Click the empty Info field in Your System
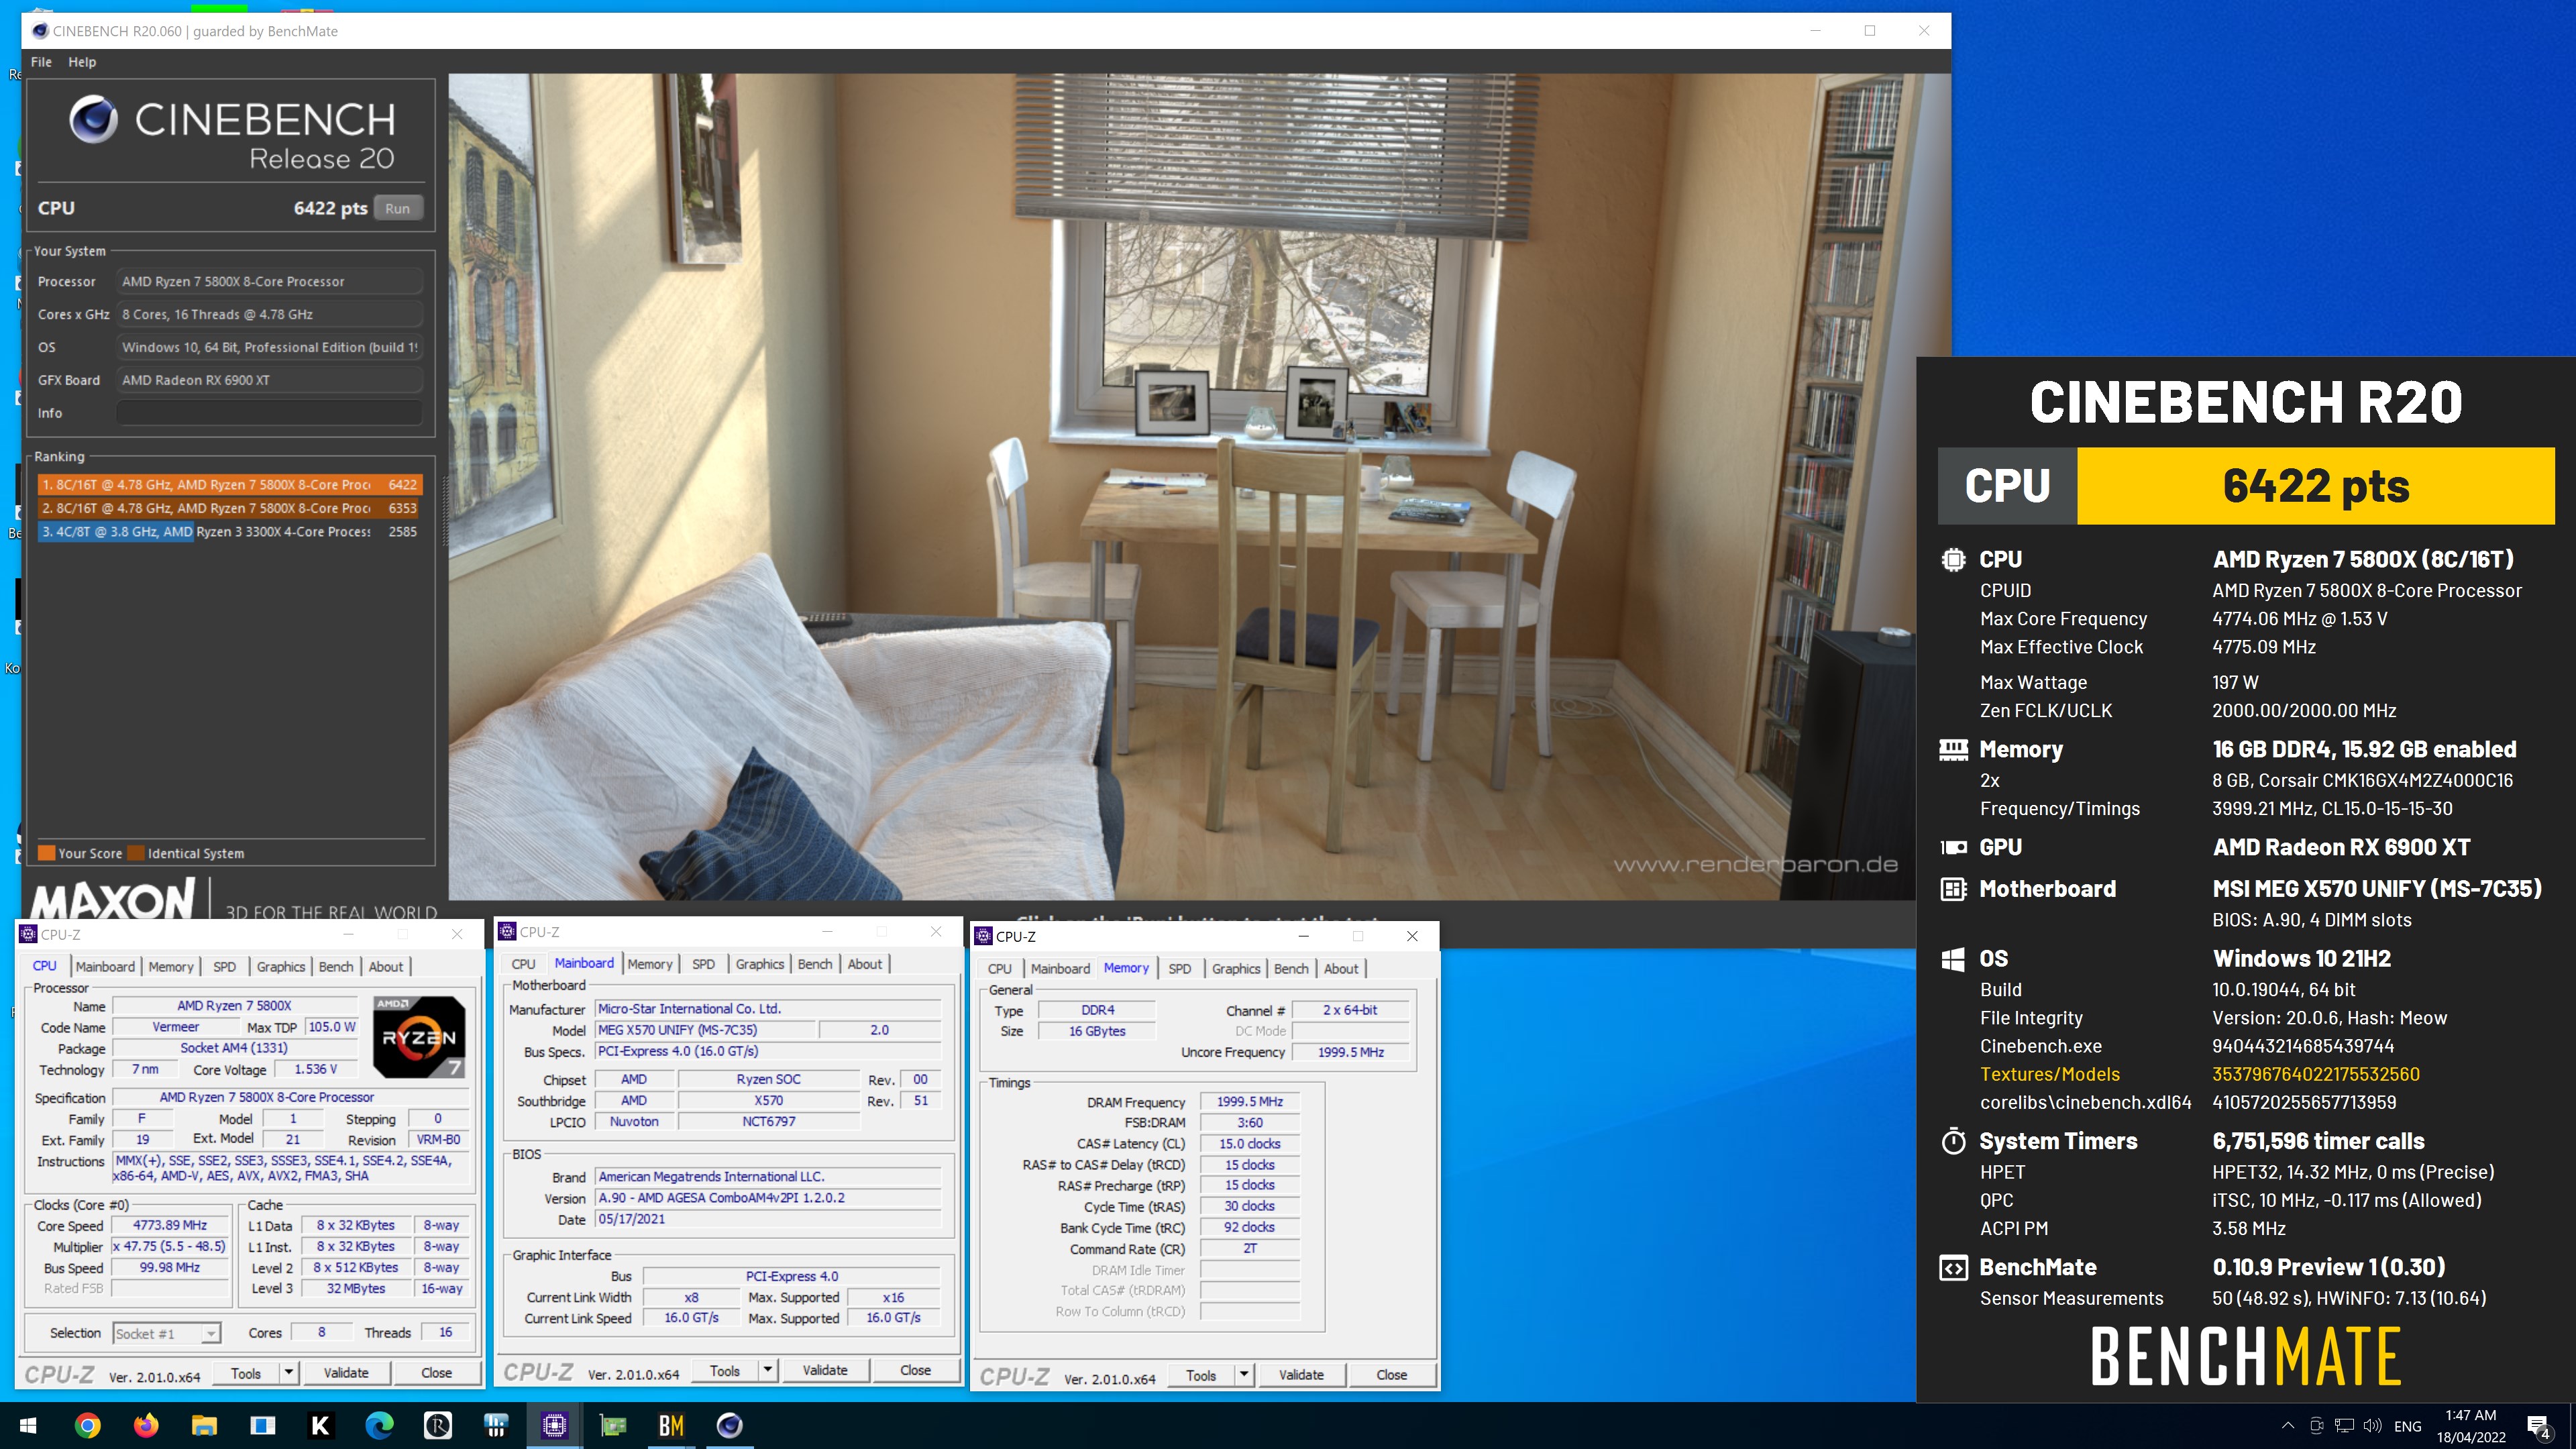Screen dimensions: 2576x1449 (269, 412)
